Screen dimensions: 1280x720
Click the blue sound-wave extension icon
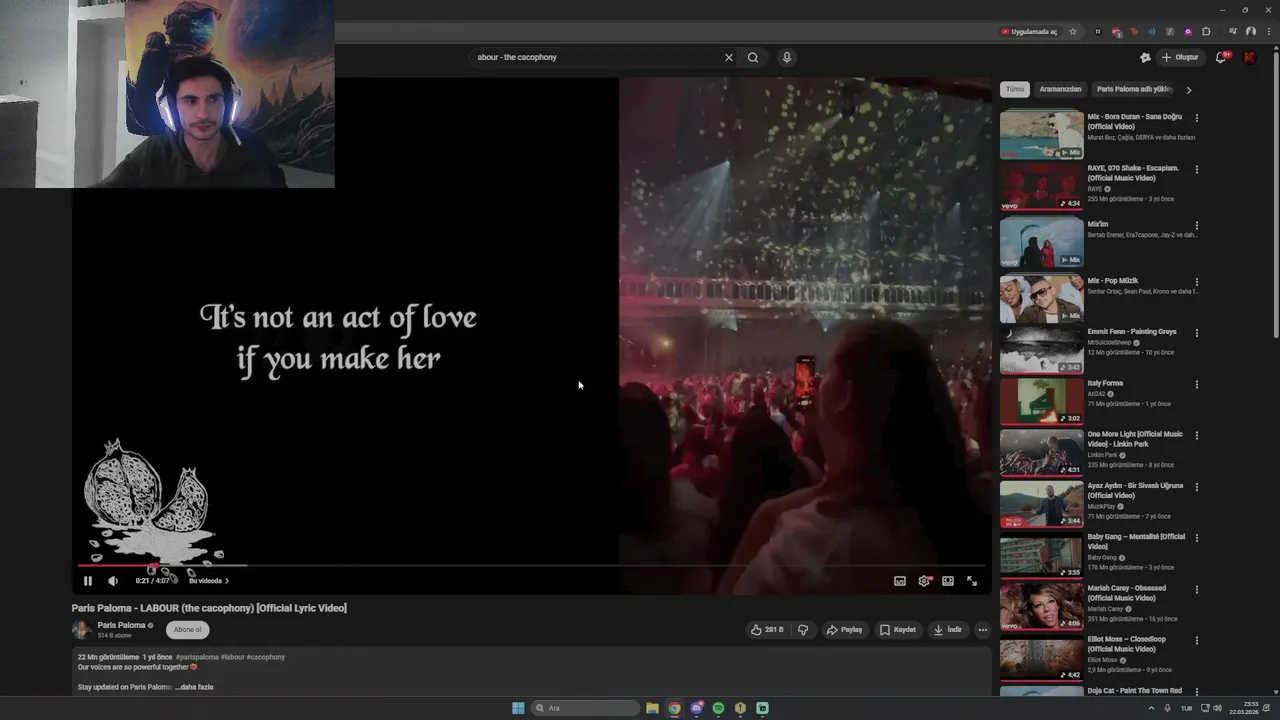1152,31
